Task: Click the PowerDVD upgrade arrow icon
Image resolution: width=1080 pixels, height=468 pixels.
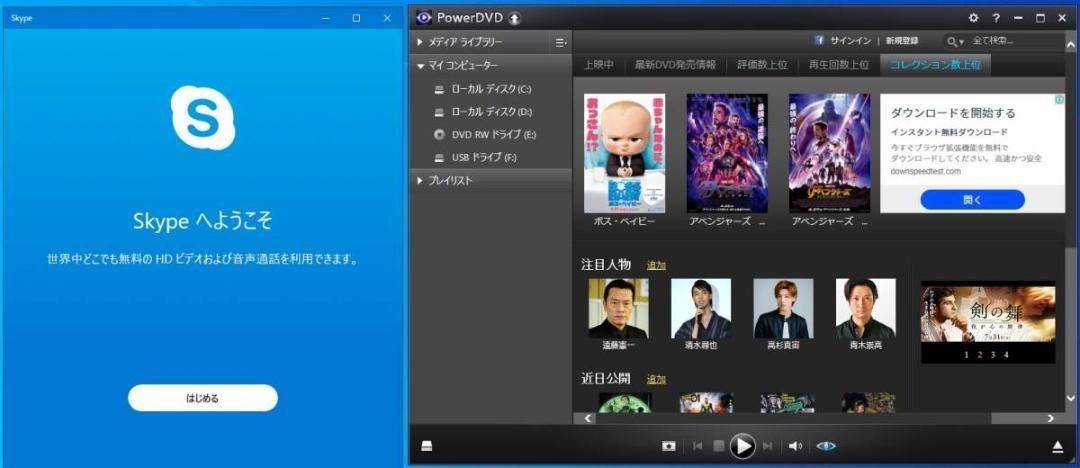Action: [x=515, y=18]
